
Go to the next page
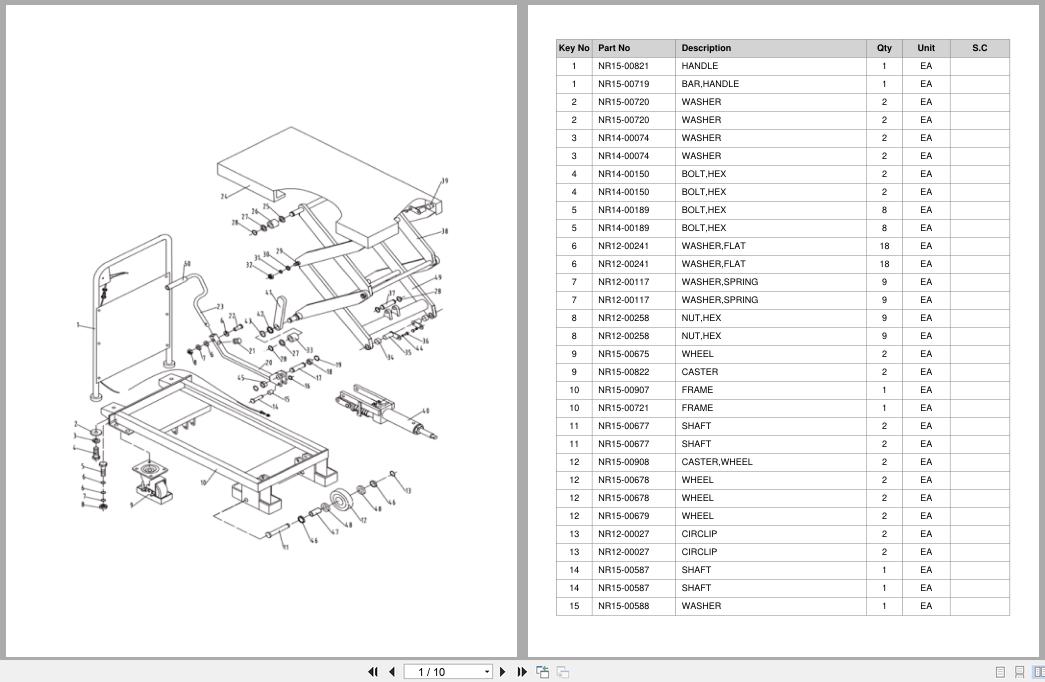pyautogui.click(x=503, y=672)
